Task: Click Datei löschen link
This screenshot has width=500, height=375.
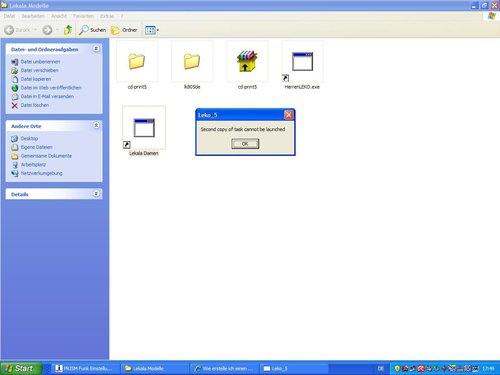Action: click(x=35, y=105)
